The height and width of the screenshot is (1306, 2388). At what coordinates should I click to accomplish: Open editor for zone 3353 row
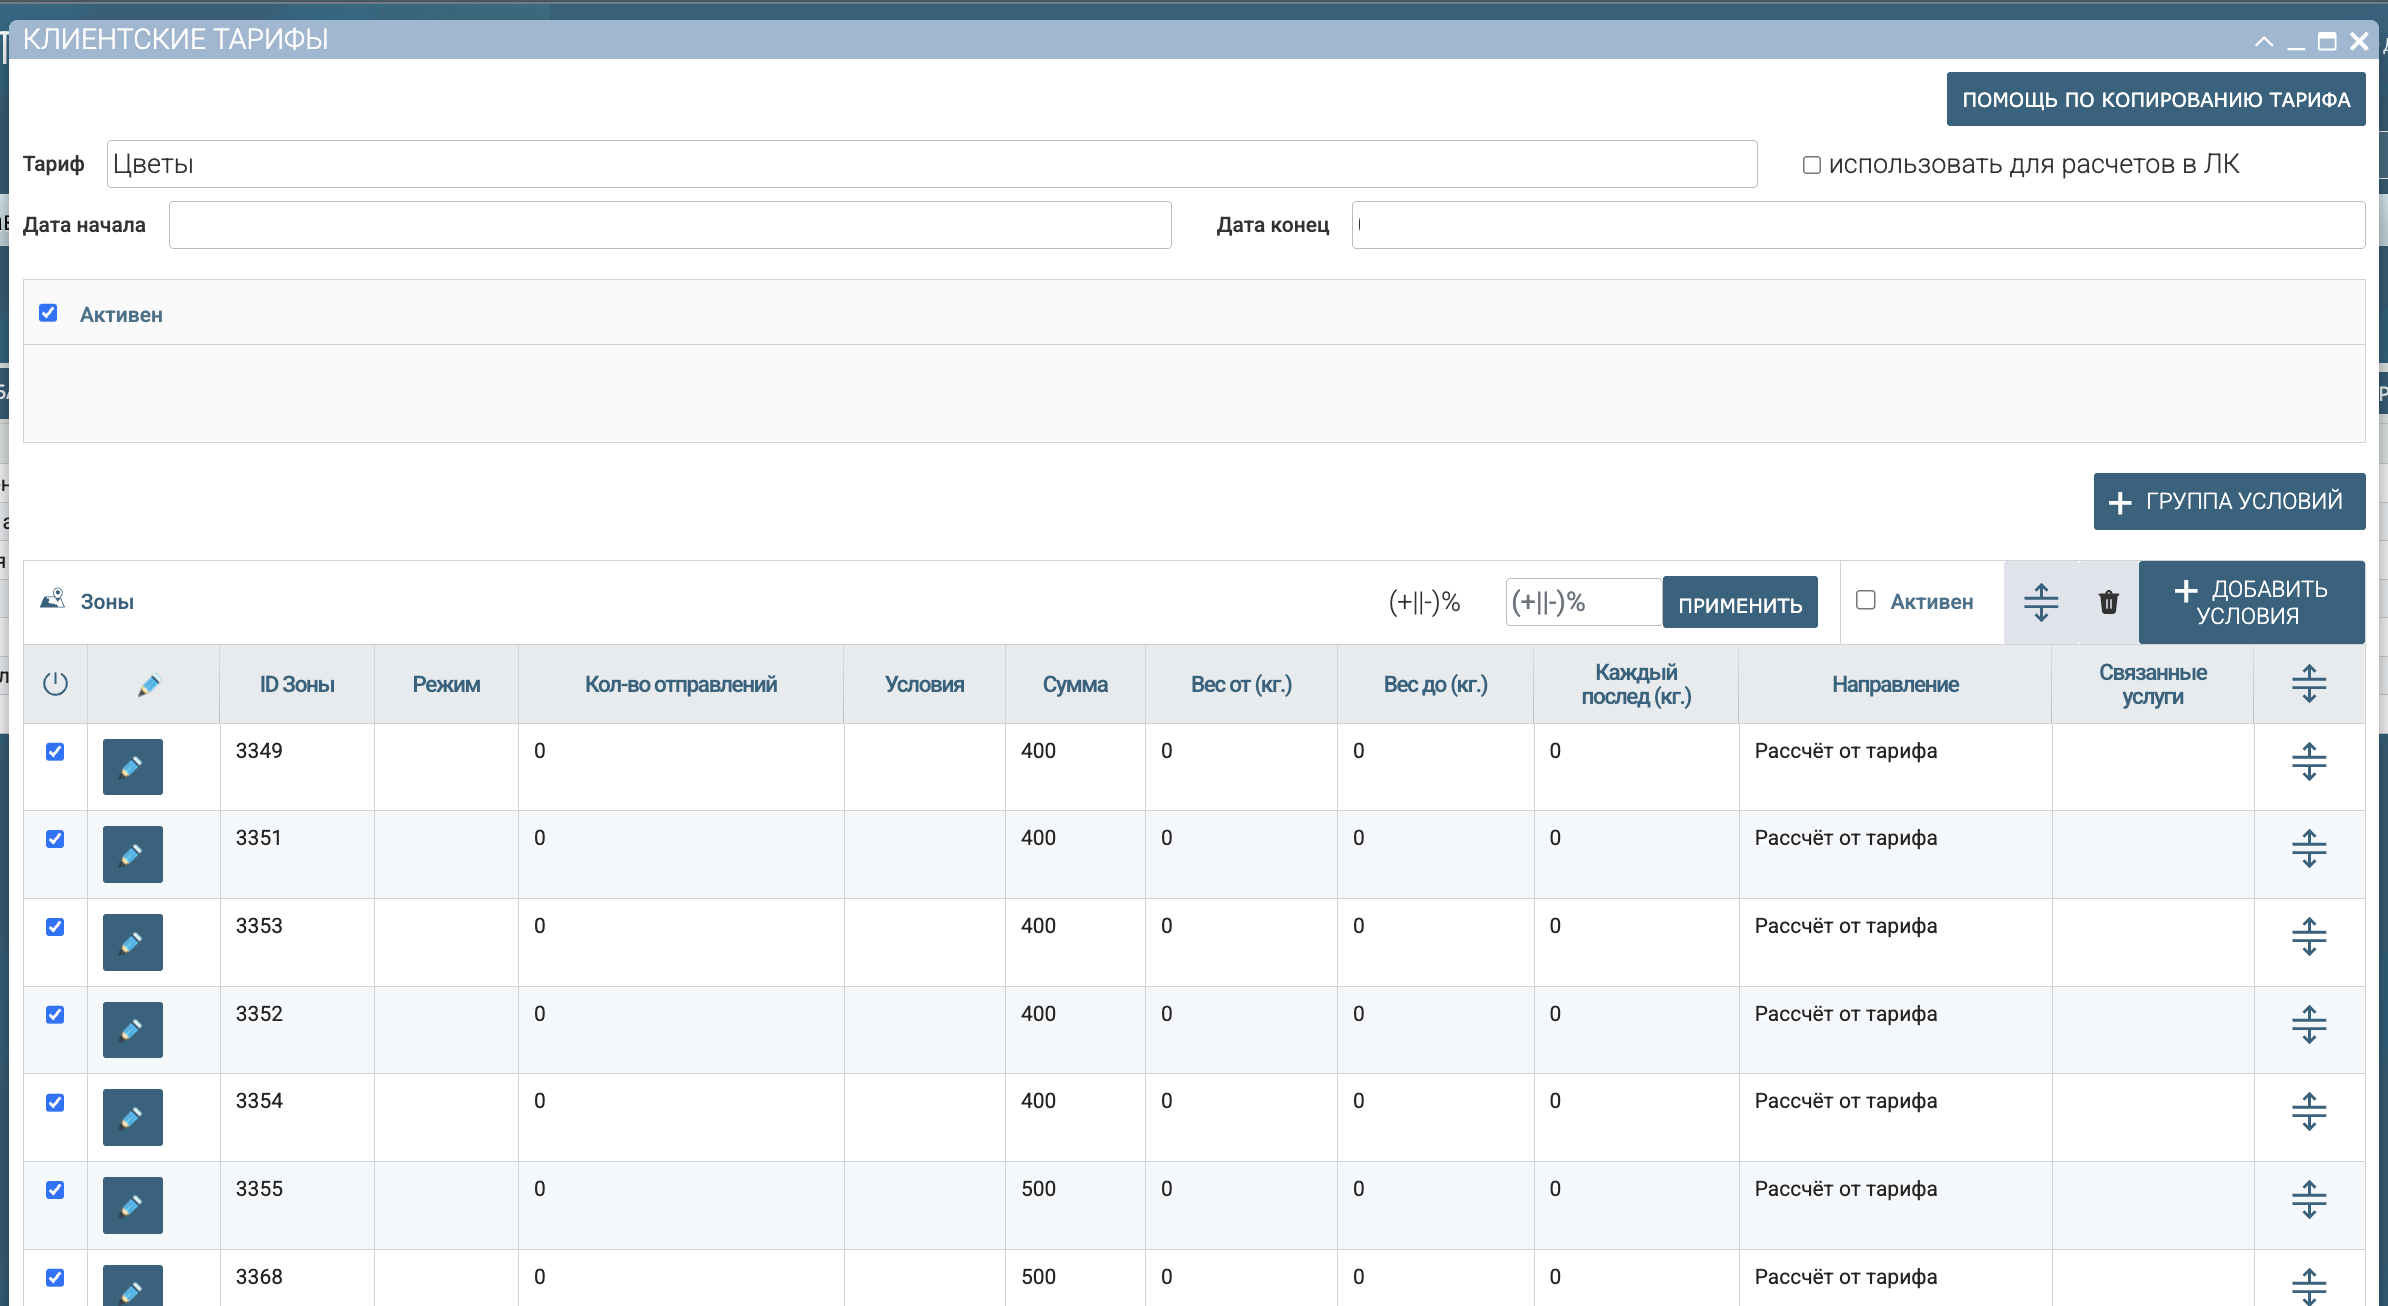[132, 942]
